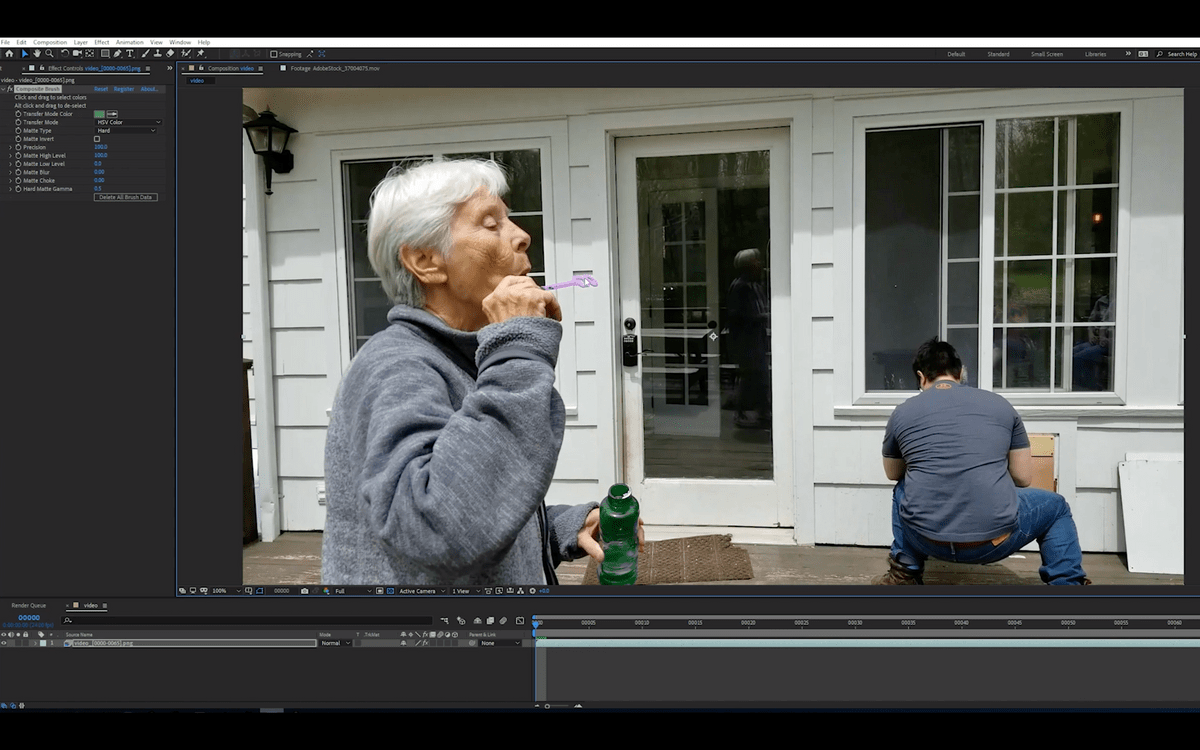The image size is (1200, 750).
Task: Click the Frame Blending icon in timeline header
Action: [490, 621]
